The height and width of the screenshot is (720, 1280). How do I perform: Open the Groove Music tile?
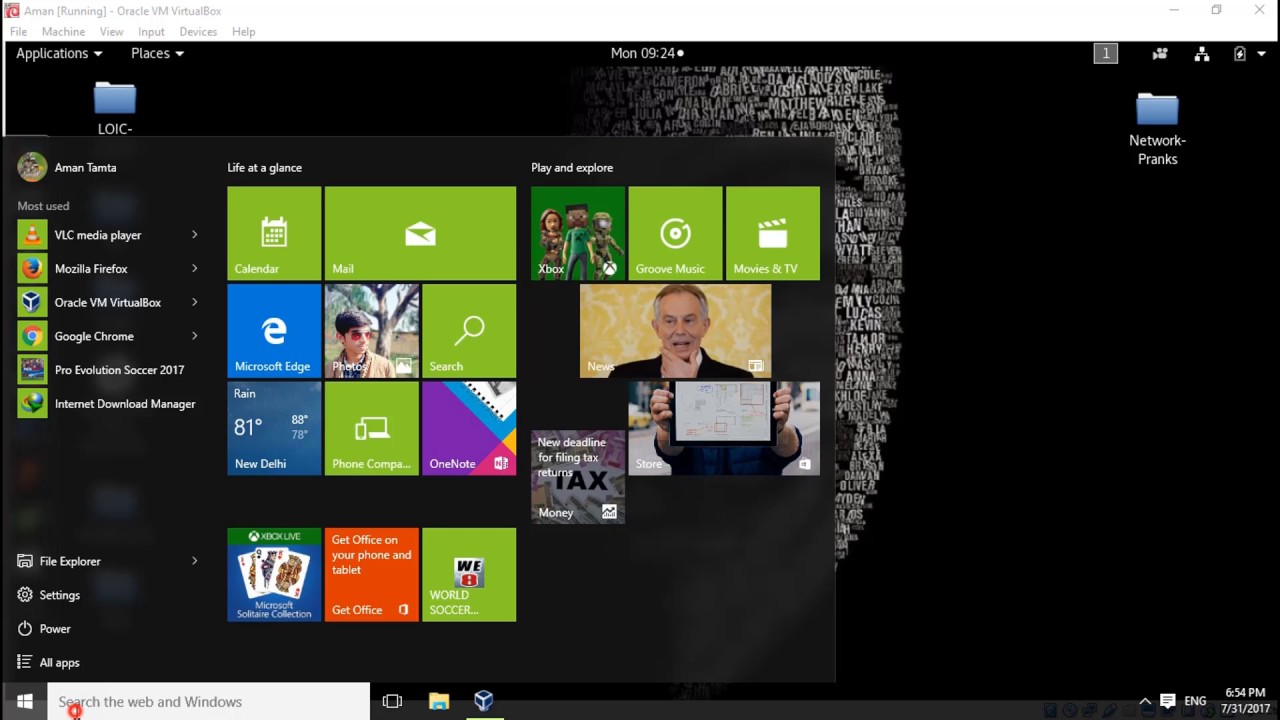coord(675,233)
